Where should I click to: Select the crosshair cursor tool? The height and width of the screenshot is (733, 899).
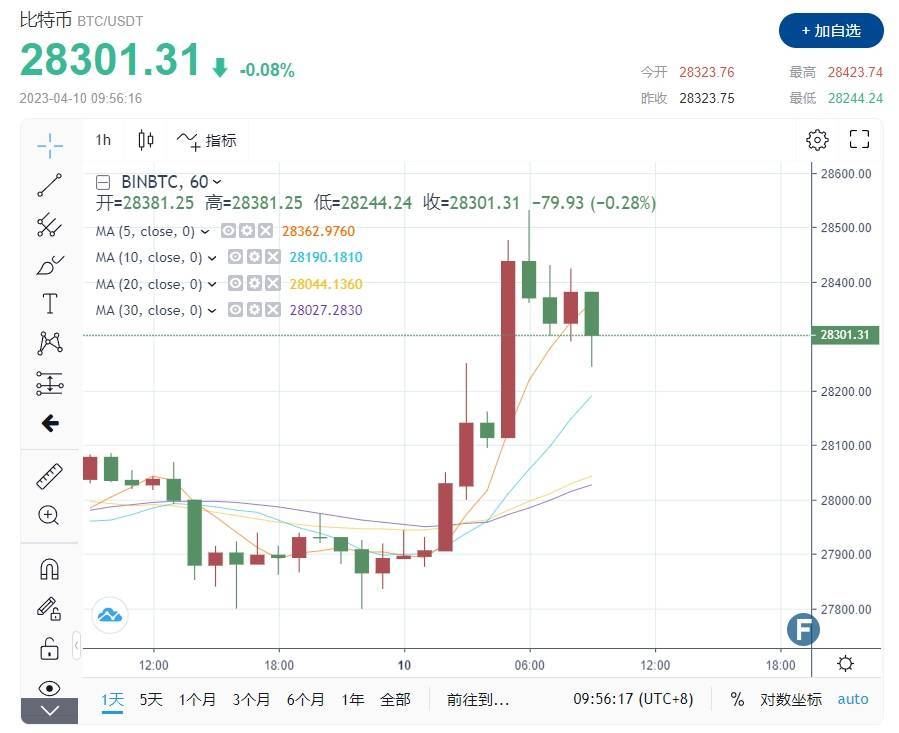pyautogui.click(x=49, y=147)
